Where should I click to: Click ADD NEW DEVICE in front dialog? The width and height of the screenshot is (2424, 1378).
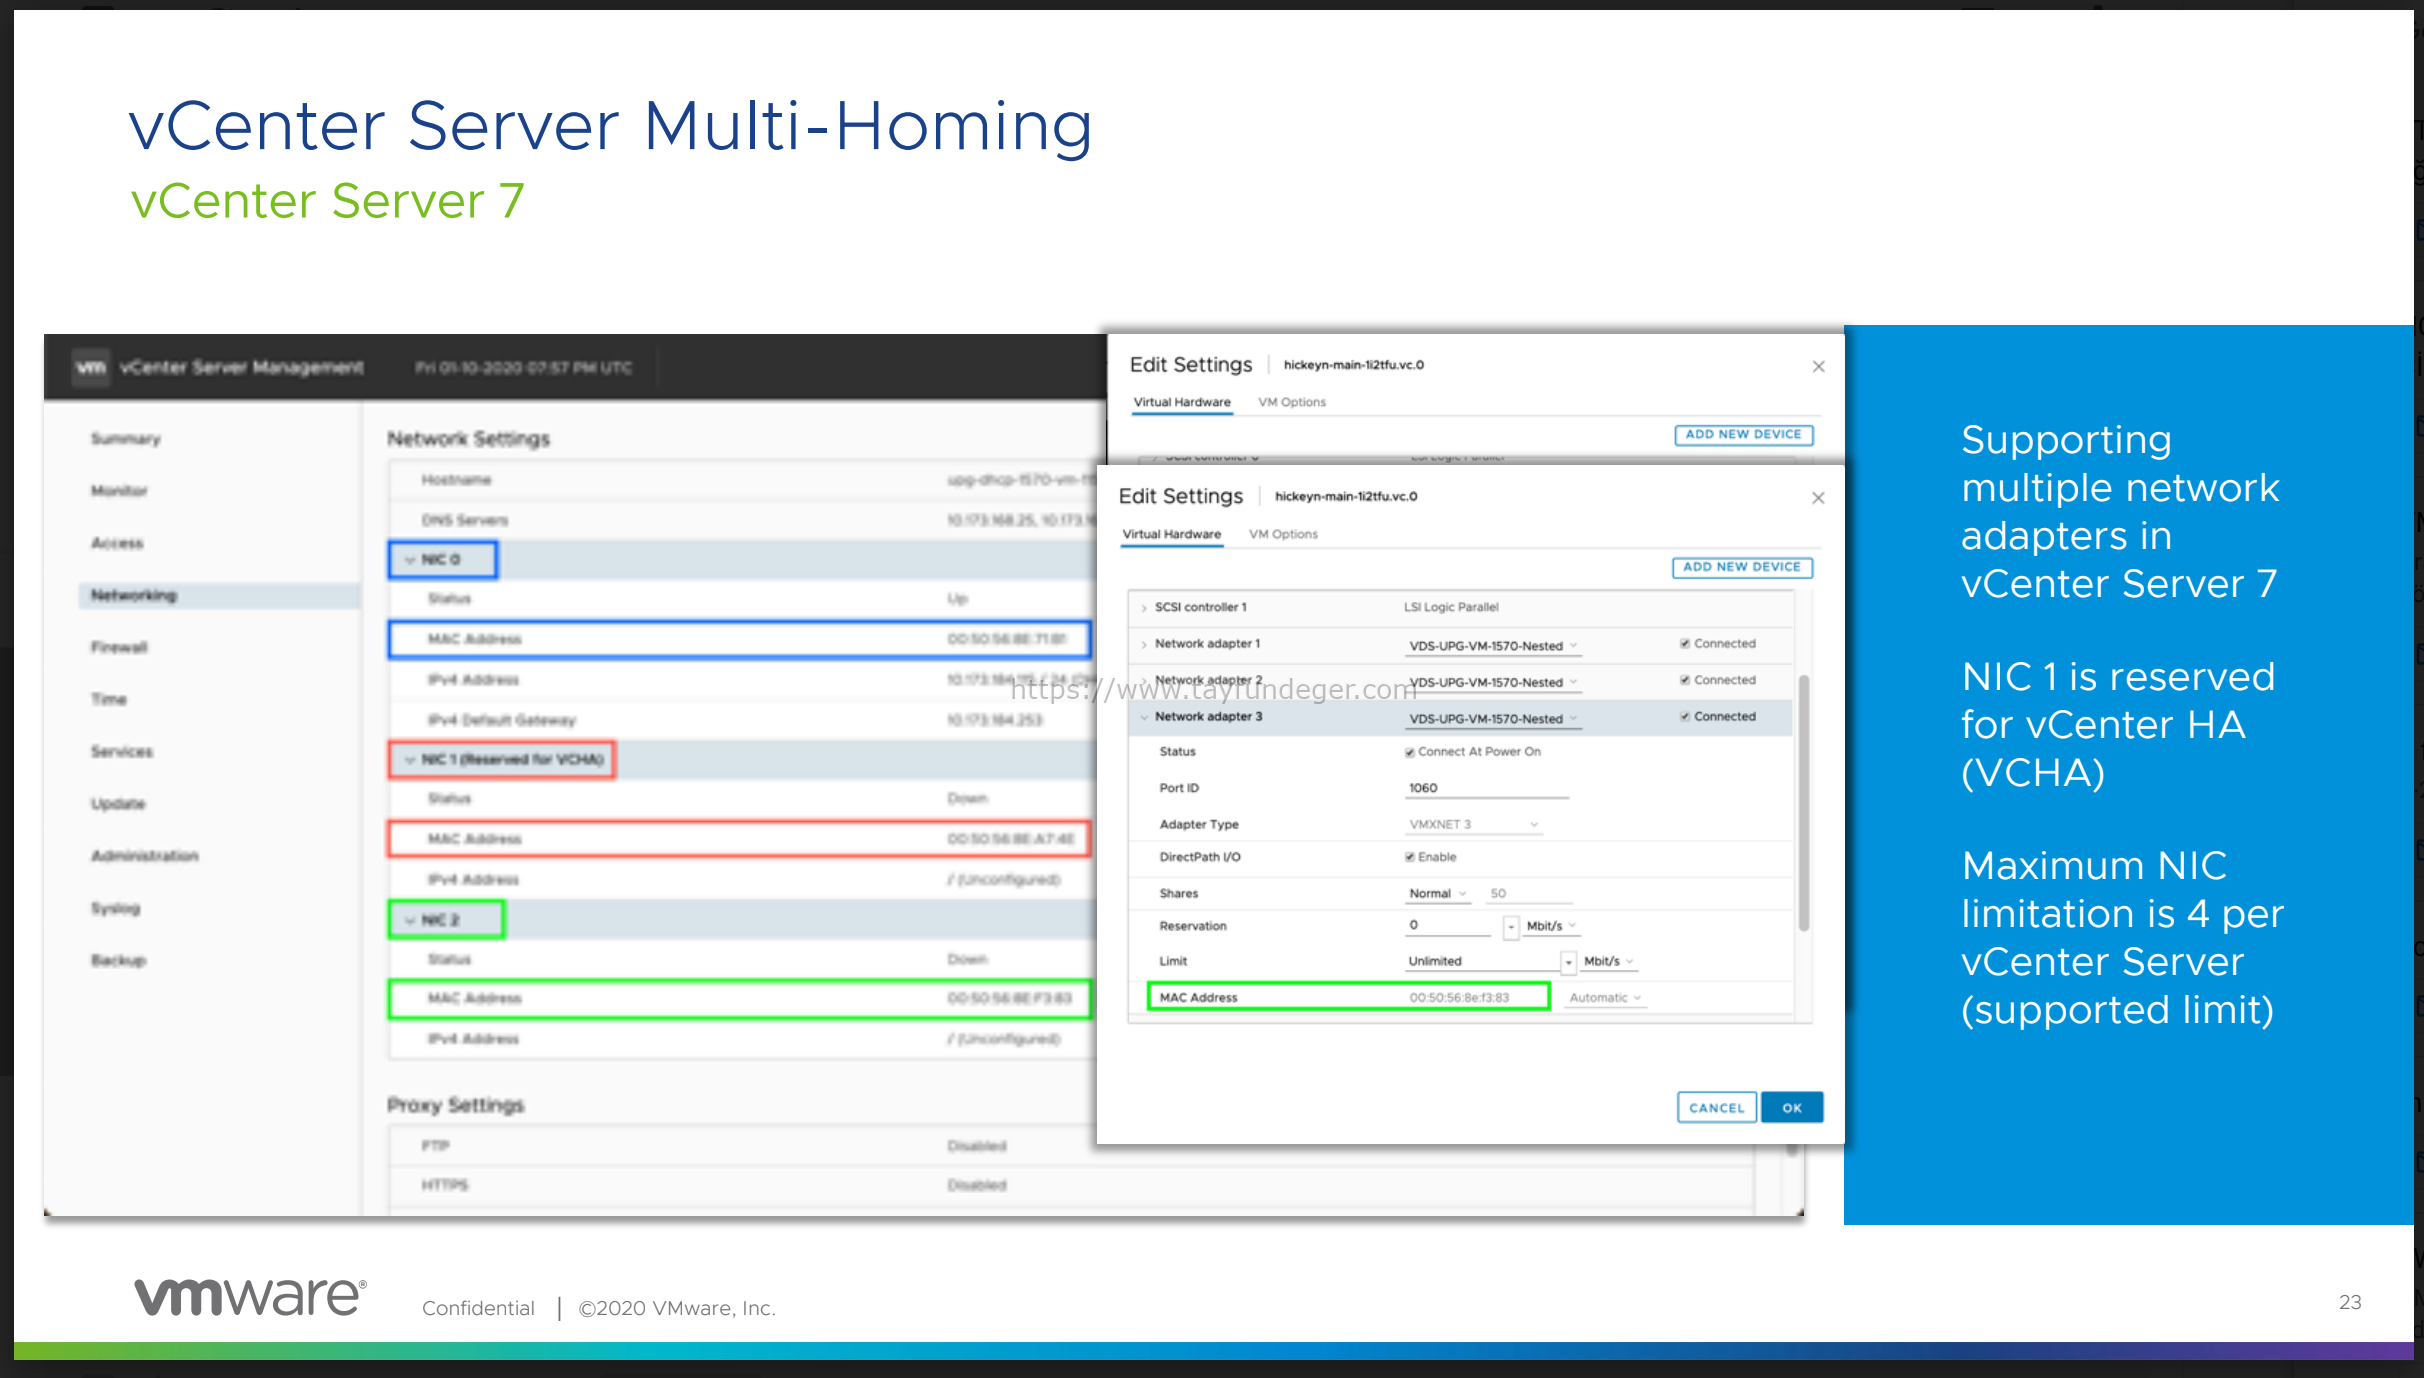[x=1742, y=567]
